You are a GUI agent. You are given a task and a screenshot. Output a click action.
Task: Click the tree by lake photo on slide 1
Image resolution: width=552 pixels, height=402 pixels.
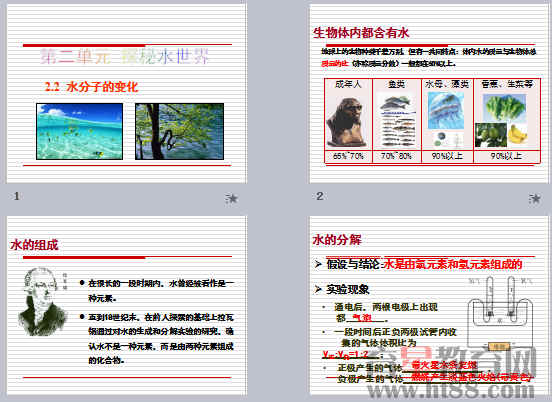pos(180,131)
